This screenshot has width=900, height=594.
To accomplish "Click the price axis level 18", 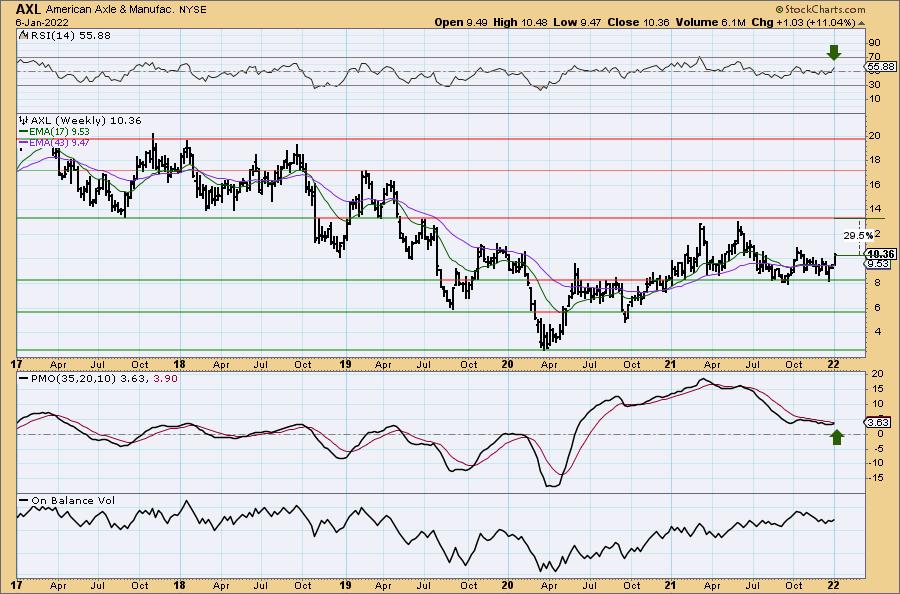I will pyautogui.click(x=874, y=160).
